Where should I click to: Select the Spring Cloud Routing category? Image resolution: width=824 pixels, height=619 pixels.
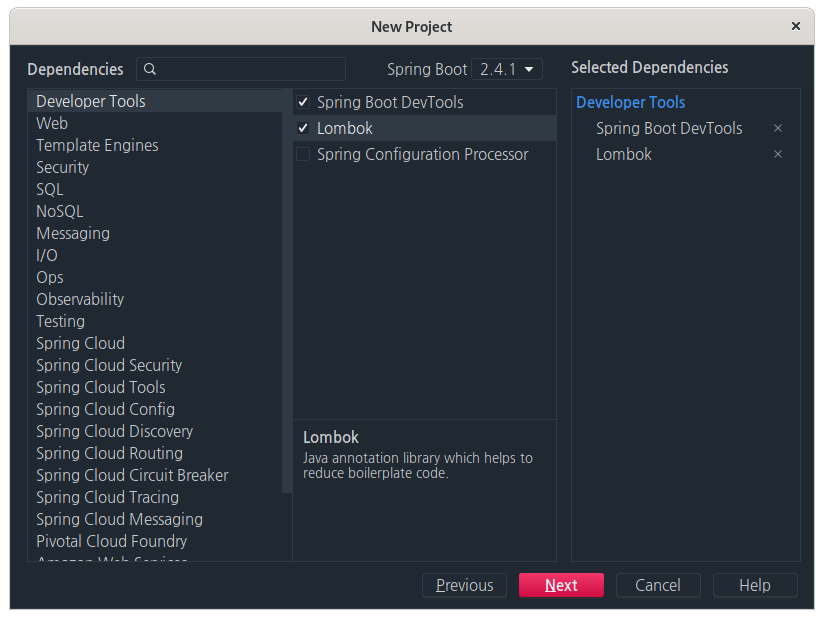click(x=155, y=453)
